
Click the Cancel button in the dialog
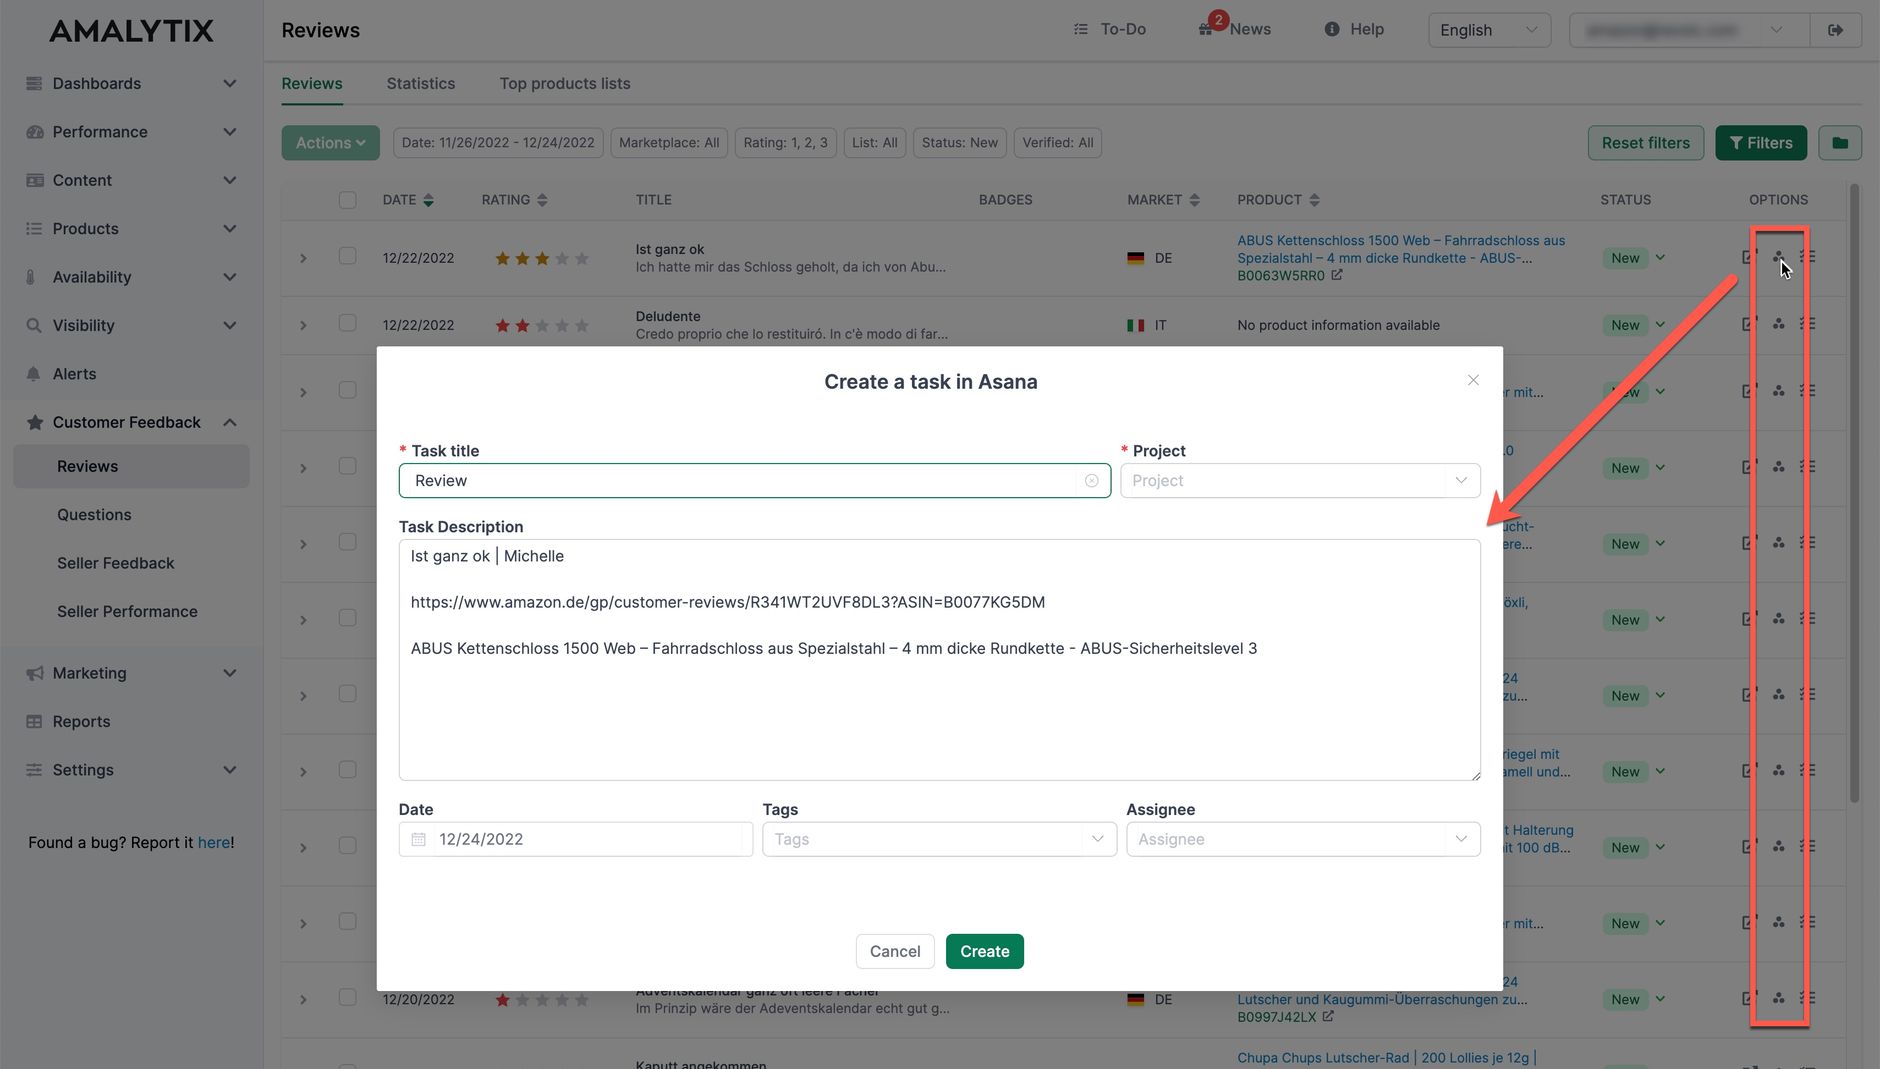(x=895, y=951)
